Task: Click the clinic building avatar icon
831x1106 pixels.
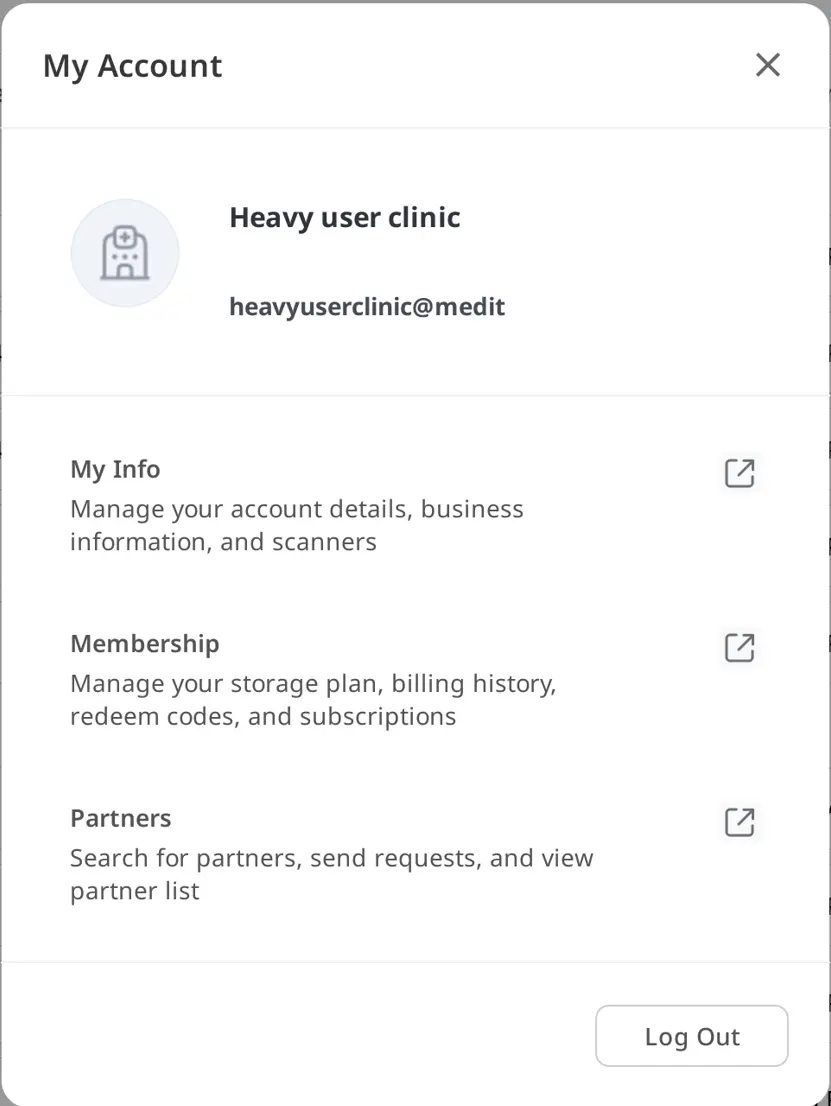Action: click(125, 253)
